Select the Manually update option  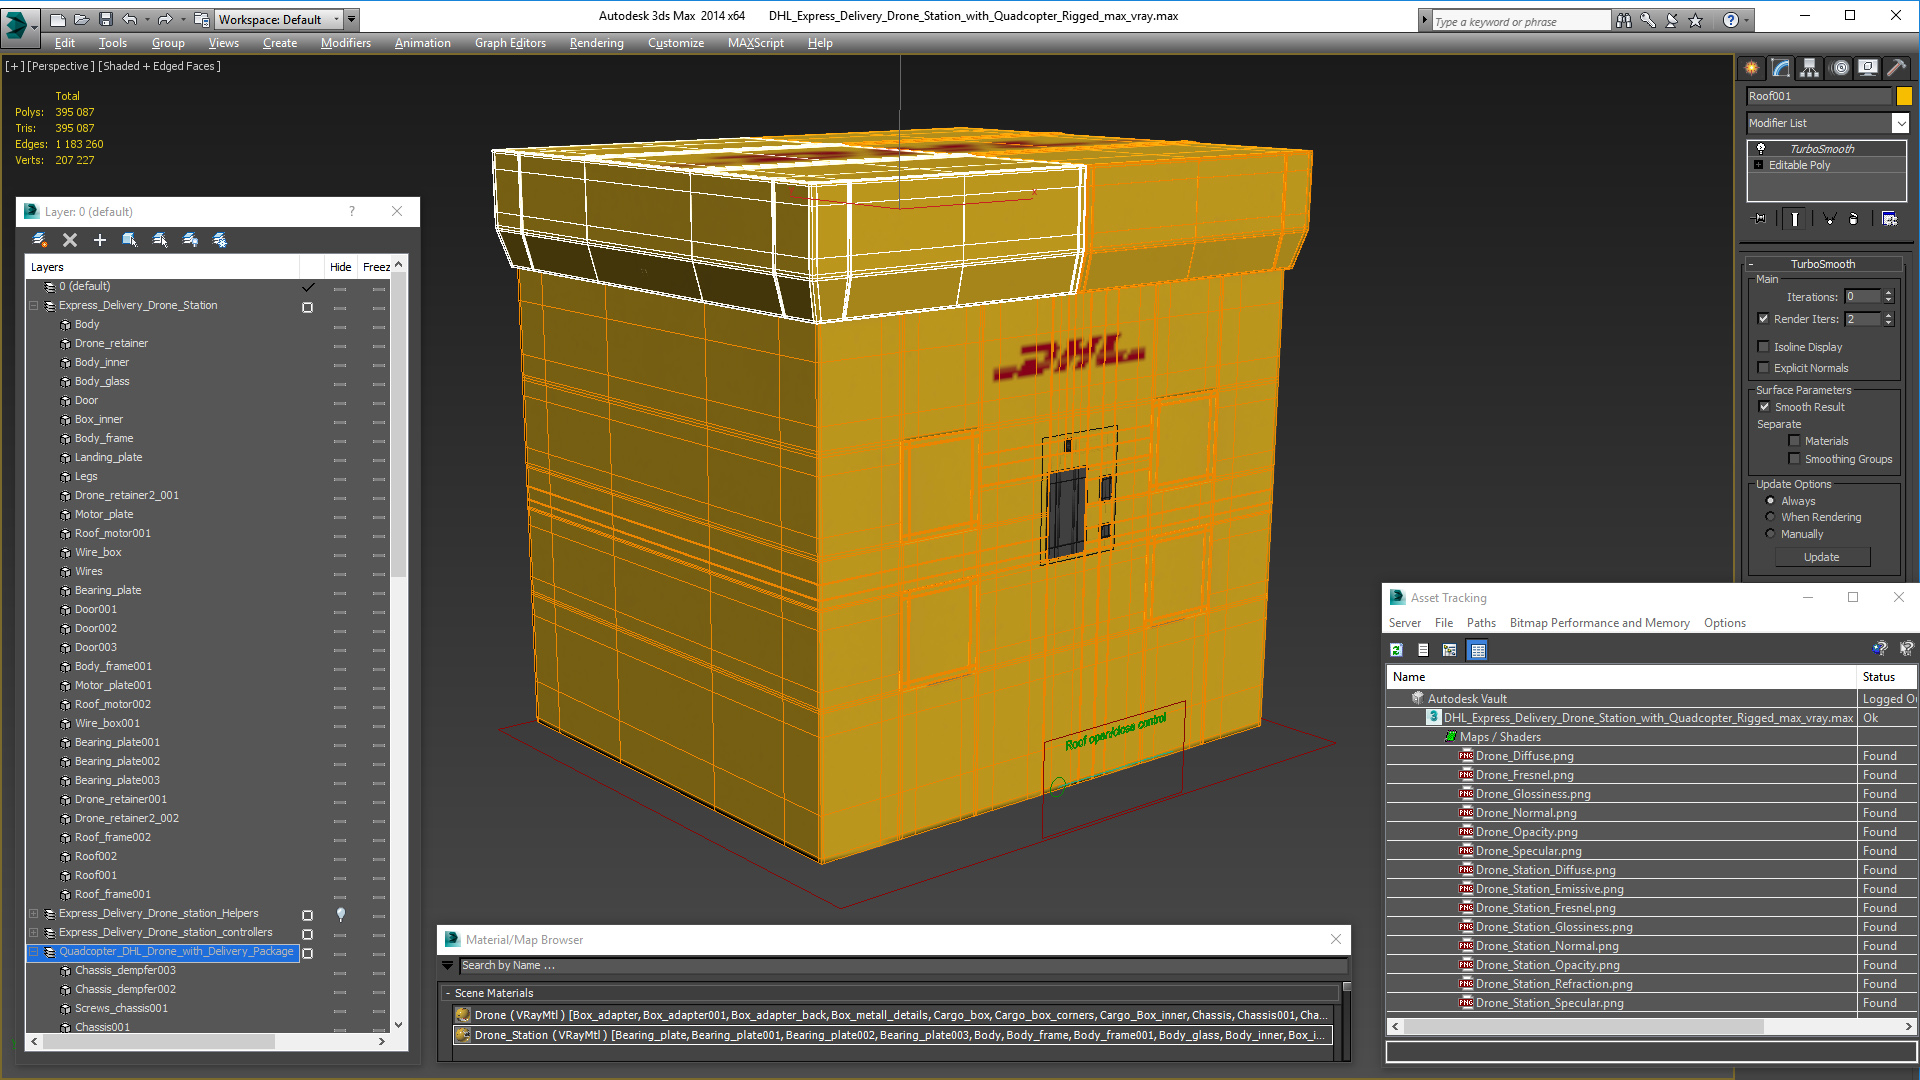(1771, 534)
